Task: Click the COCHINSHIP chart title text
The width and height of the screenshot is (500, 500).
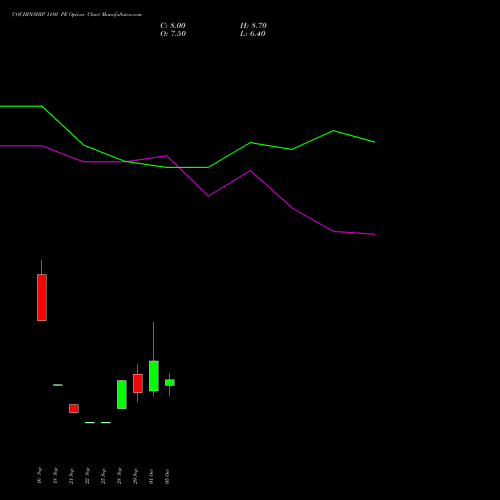Action: coord(77,15)
